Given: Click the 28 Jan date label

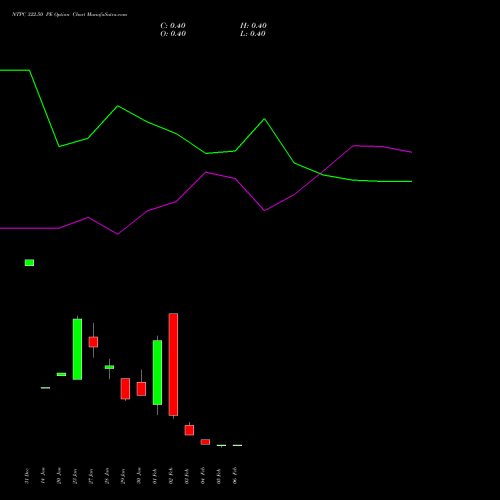Looking at the screenshot, I should [x=107, y=476].
